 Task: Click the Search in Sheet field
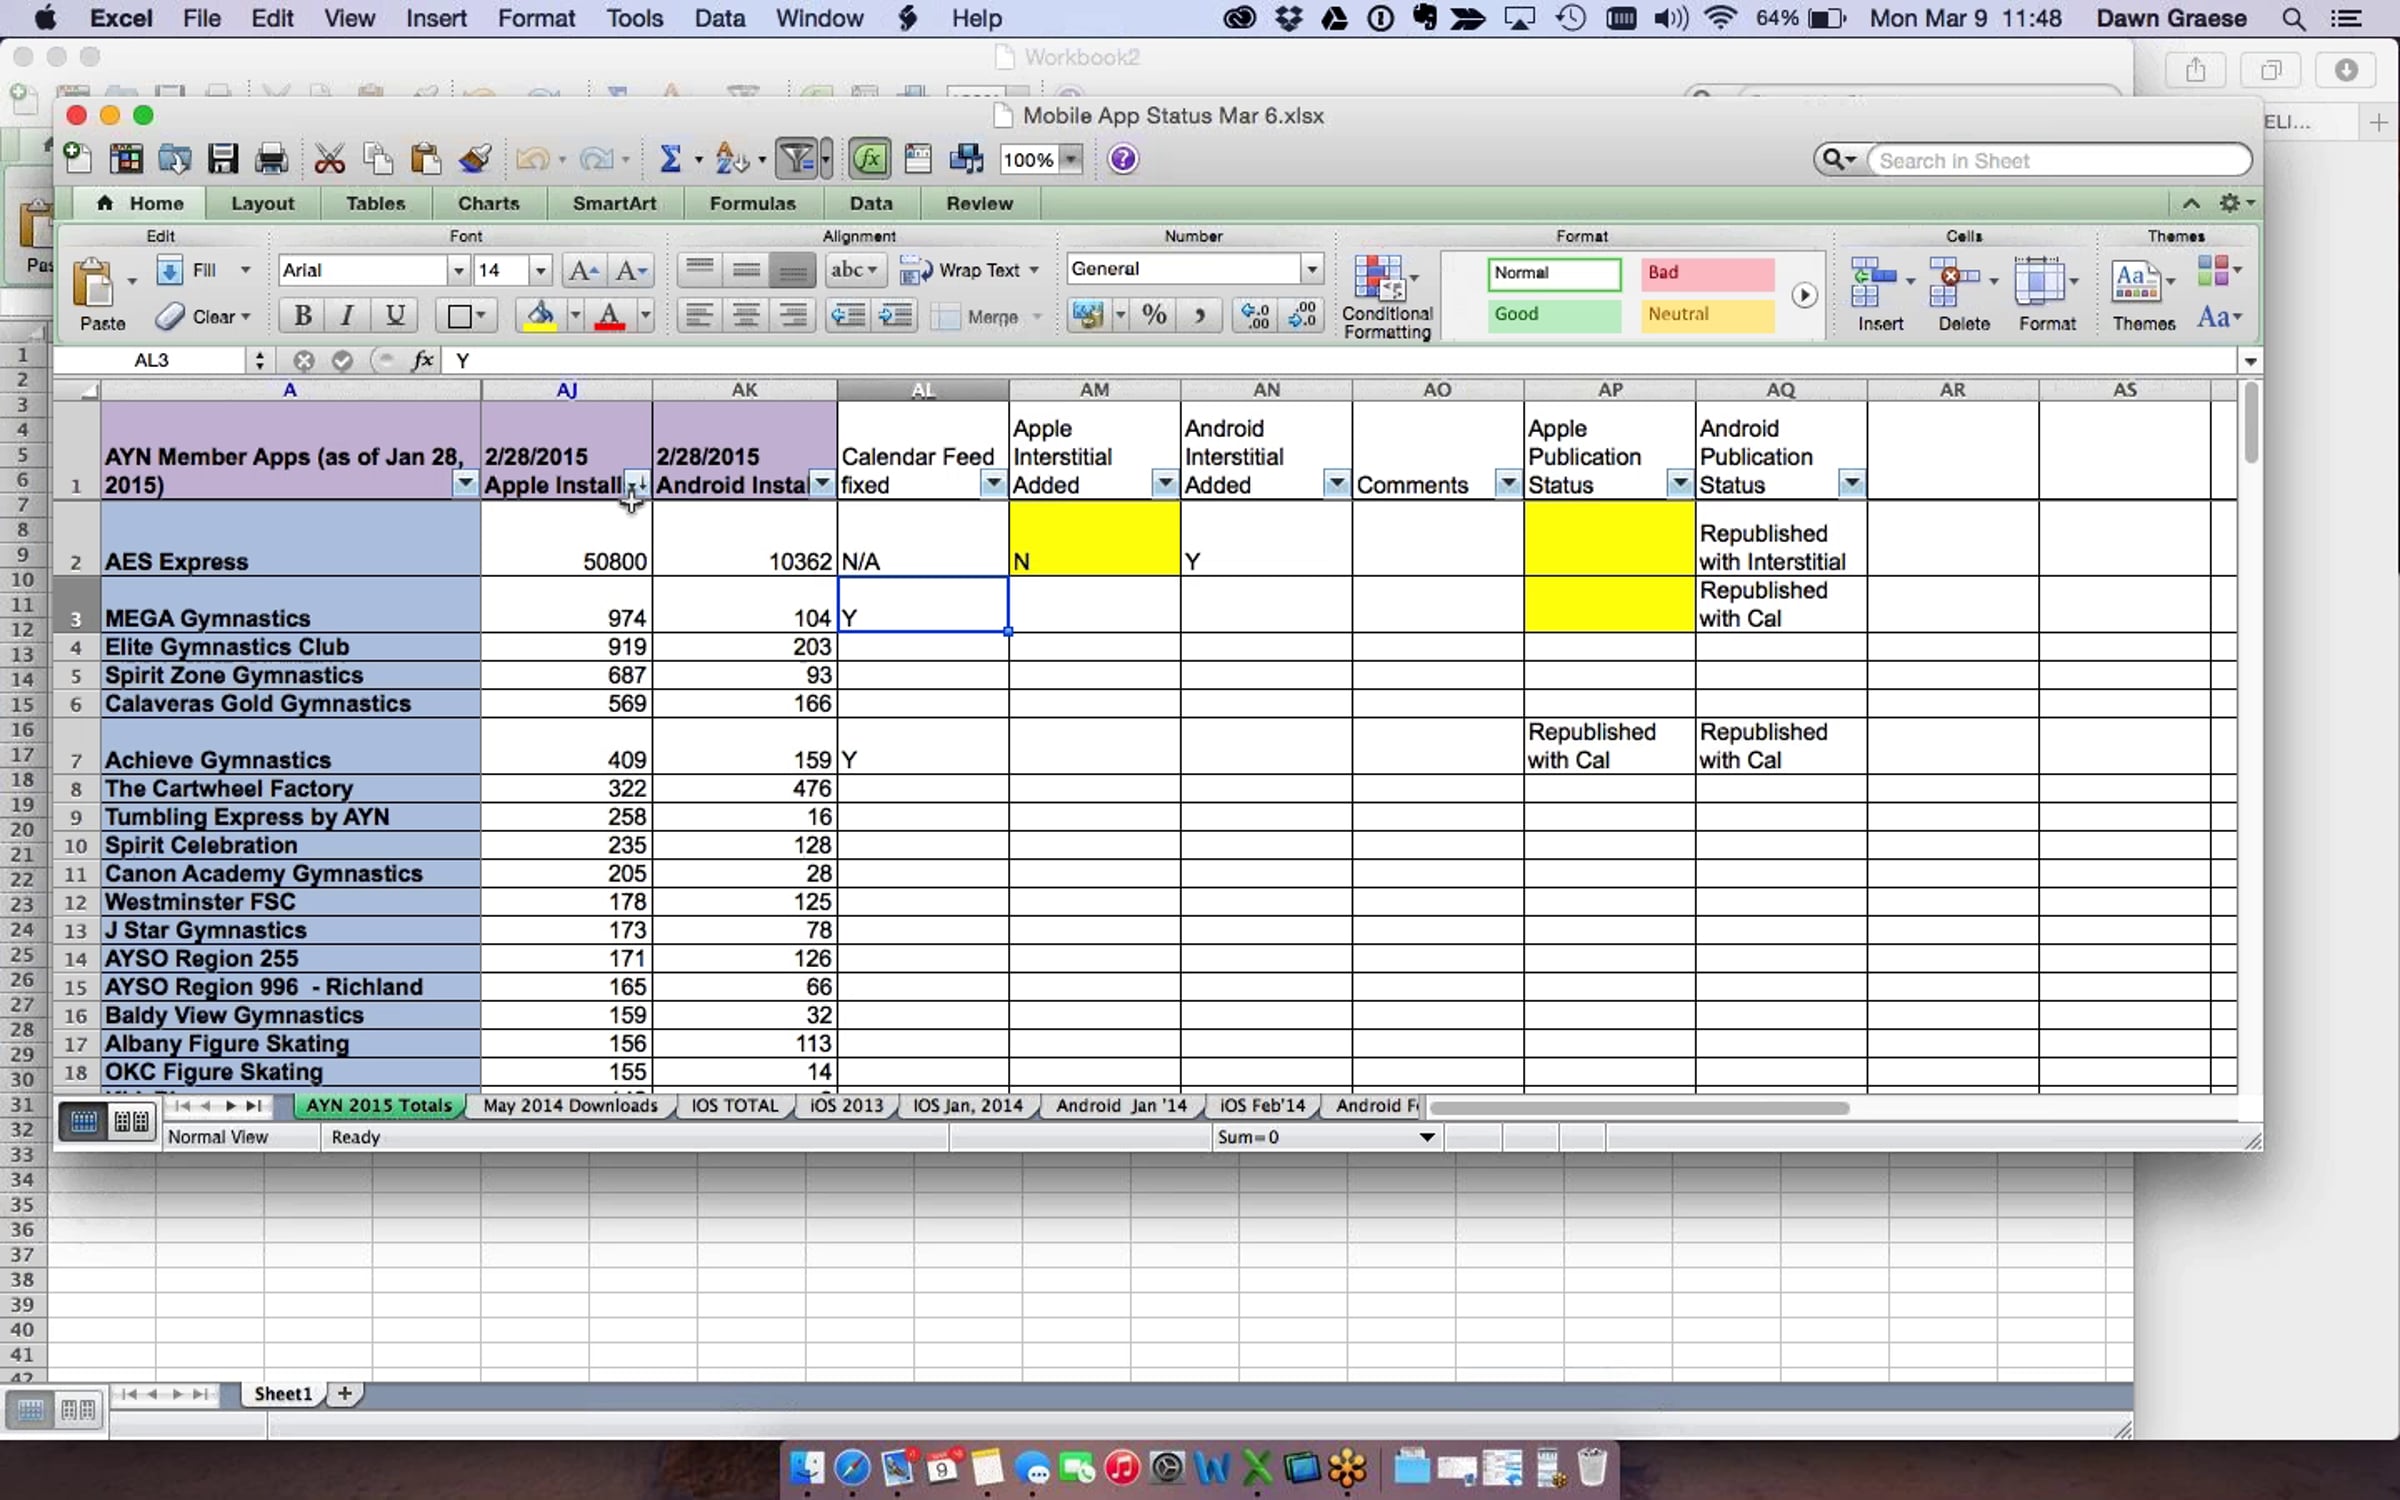[2060, 160]
